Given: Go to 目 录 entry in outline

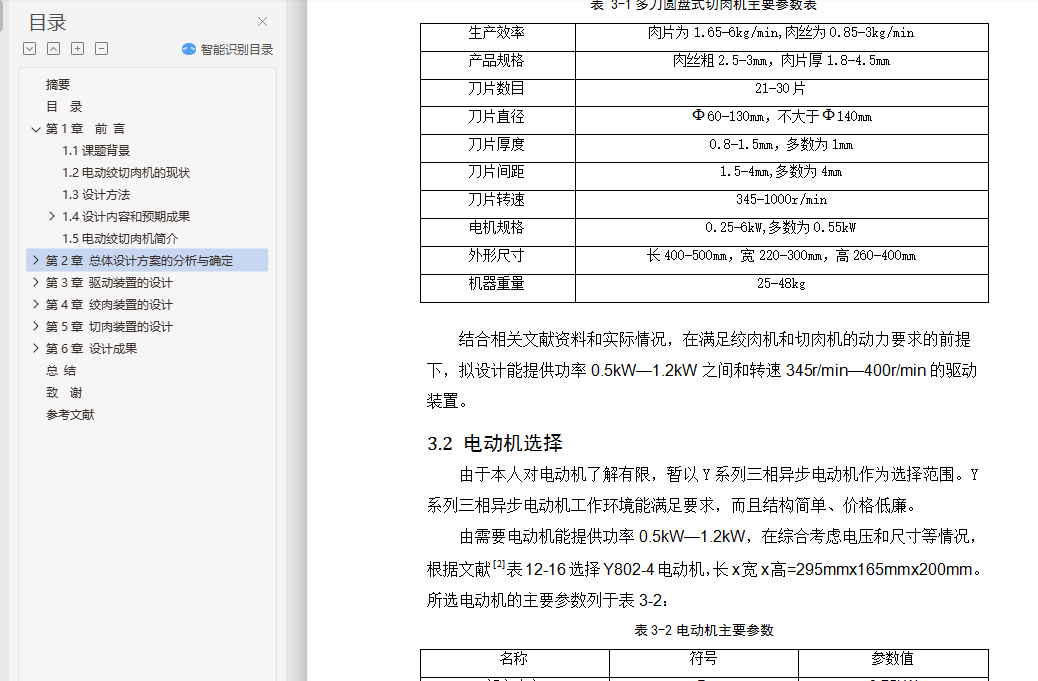Looking at the screenshot, I should click(x=64, y=107).
